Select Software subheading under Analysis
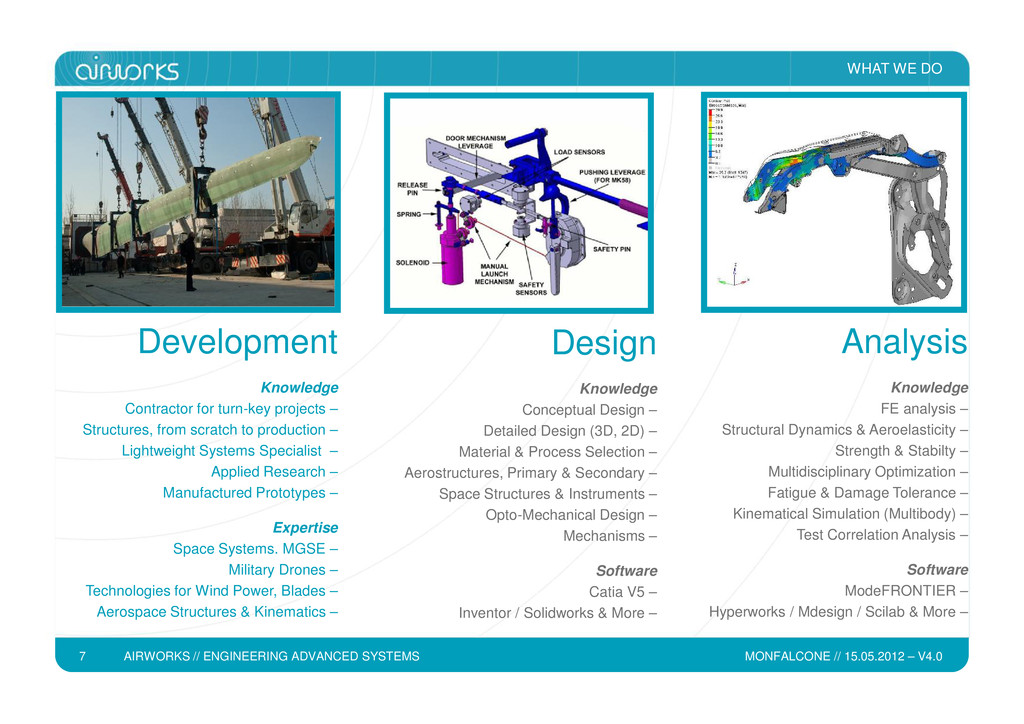This screenshot has width=1024, height=724. (x=937, y=570)
